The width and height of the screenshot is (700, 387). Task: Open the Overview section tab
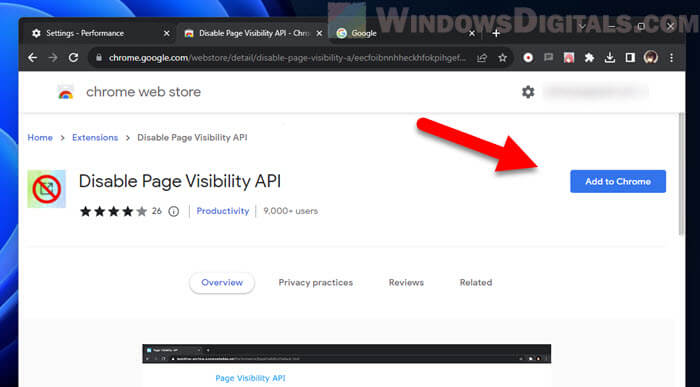(222, 283)
